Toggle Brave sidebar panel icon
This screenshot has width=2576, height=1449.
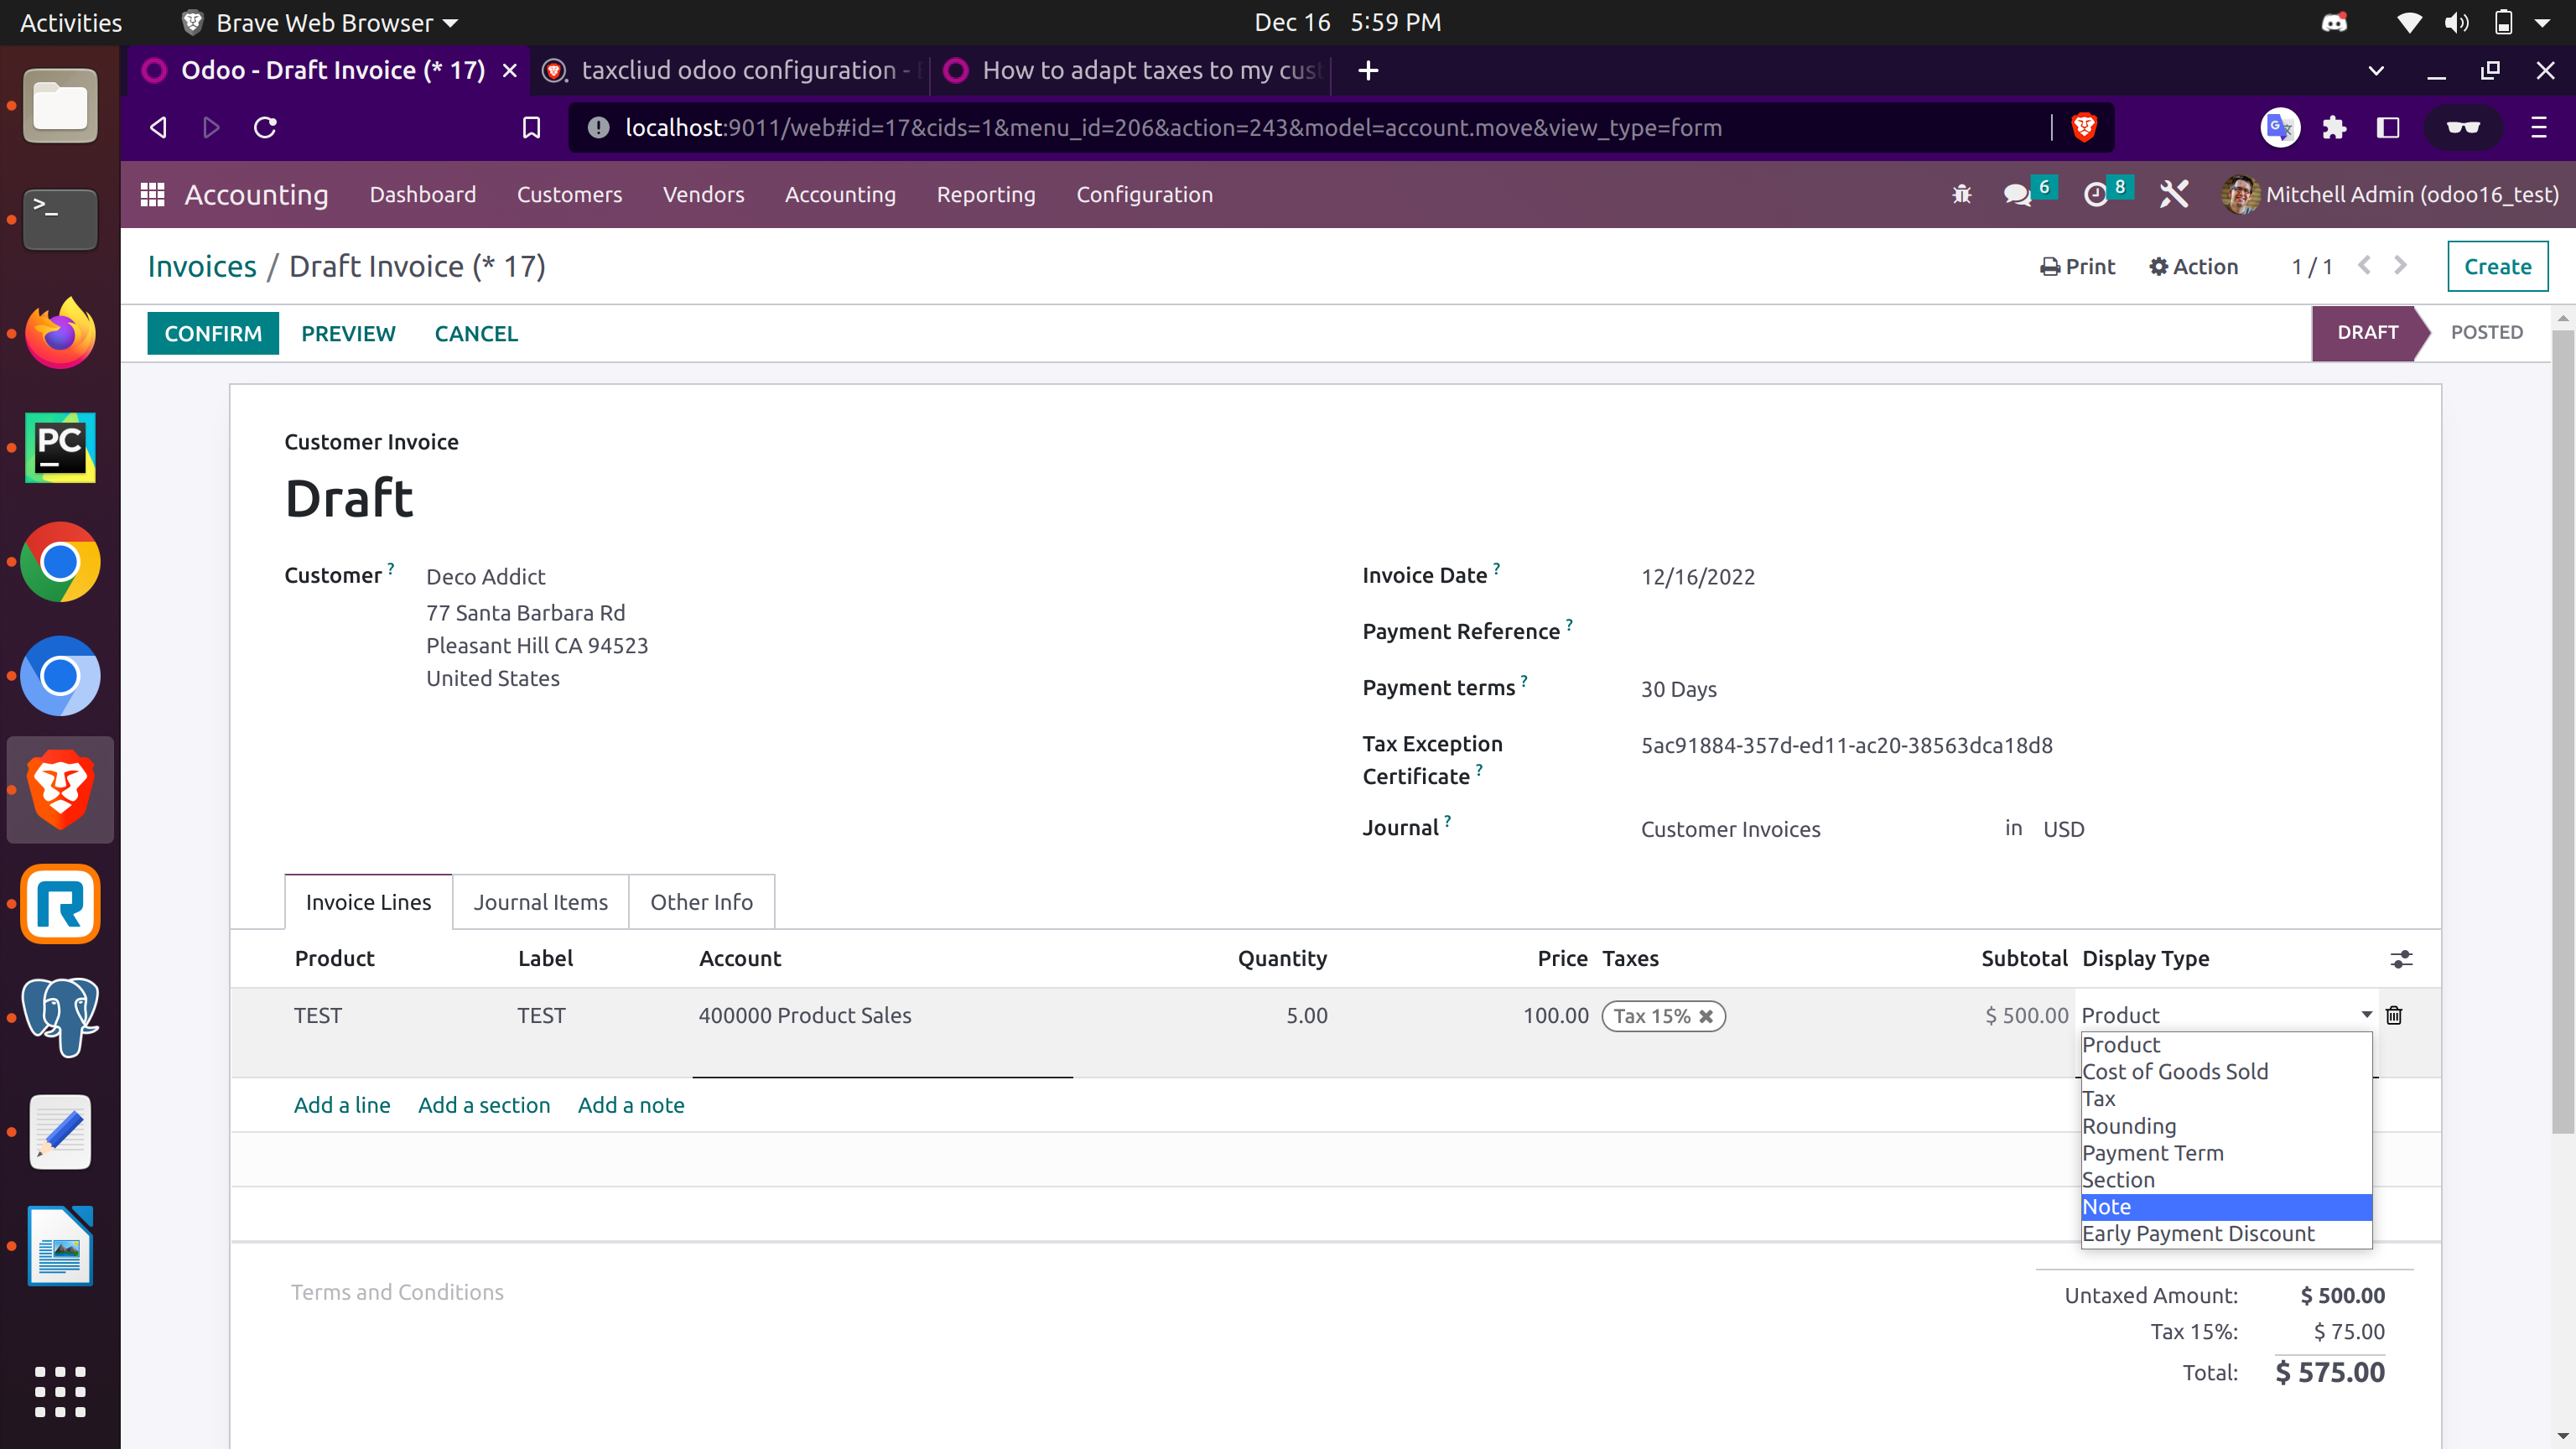click(2388, 127)
